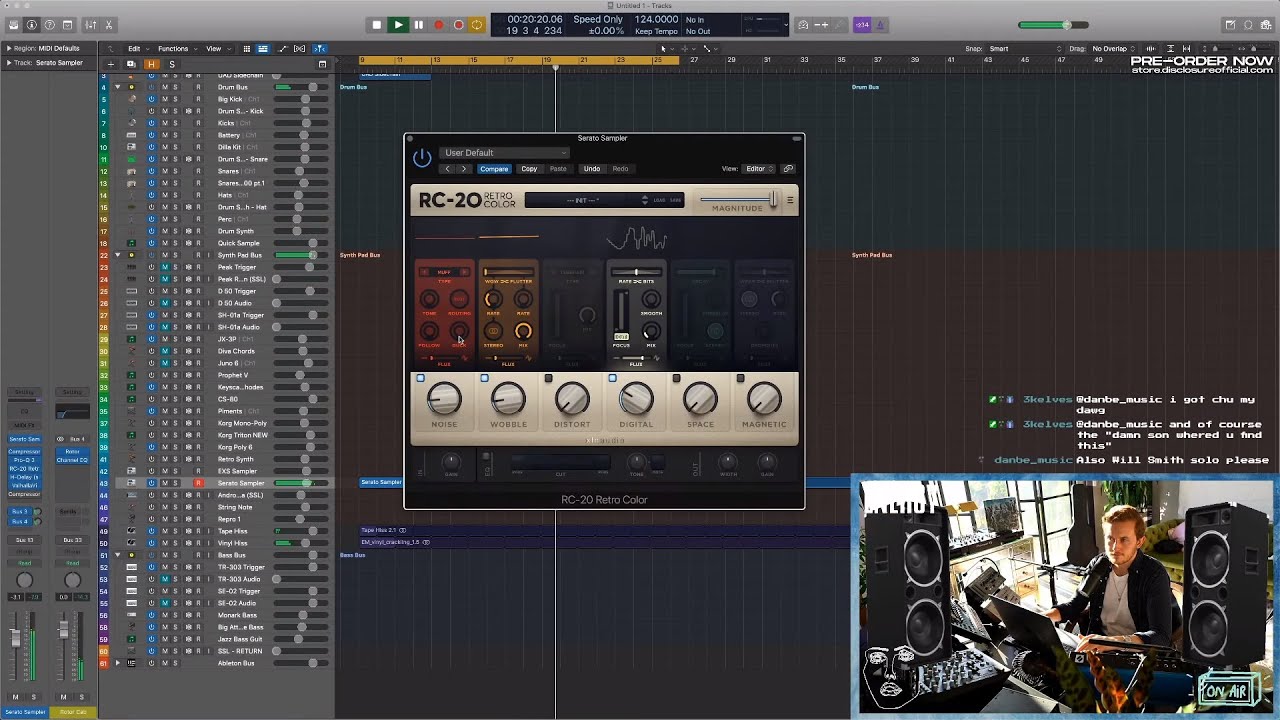Switch to the grid view button
The height and width of the screenshot is (720, 1280).
[x=246, y=48]
